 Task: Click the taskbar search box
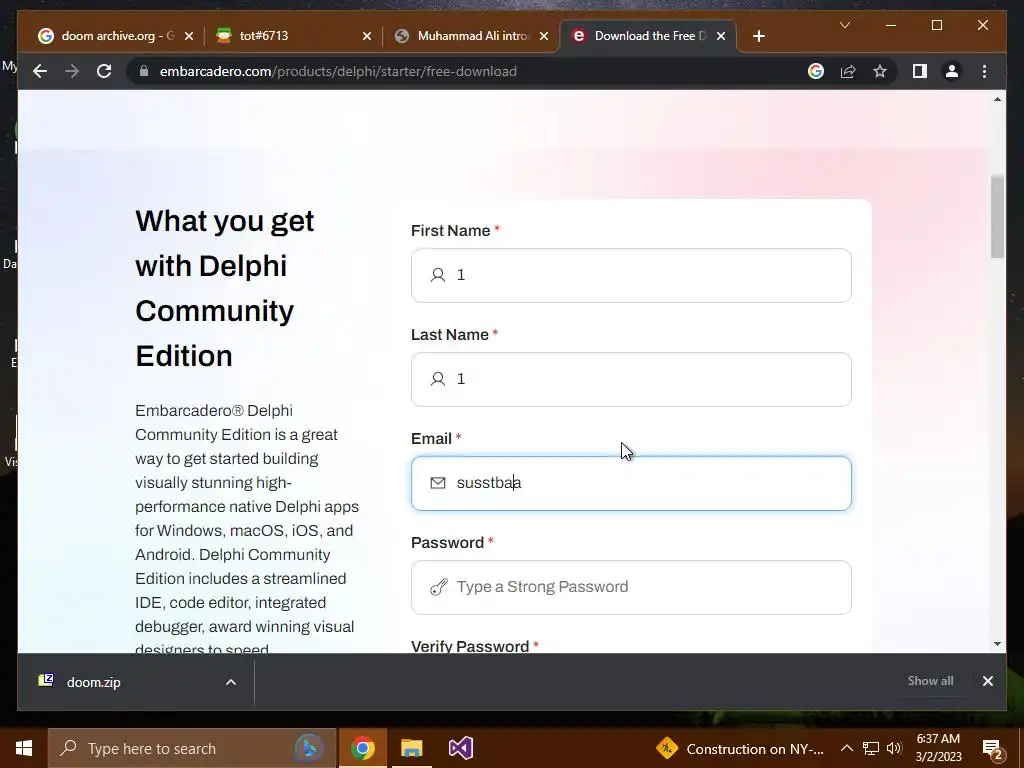coord(192,748)
